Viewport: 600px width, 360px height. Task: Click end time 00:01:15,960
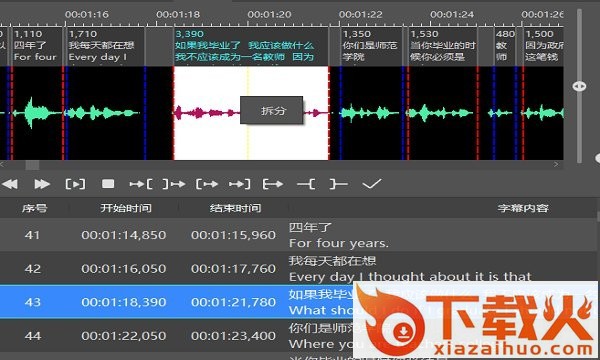click(x=233, y=235)
